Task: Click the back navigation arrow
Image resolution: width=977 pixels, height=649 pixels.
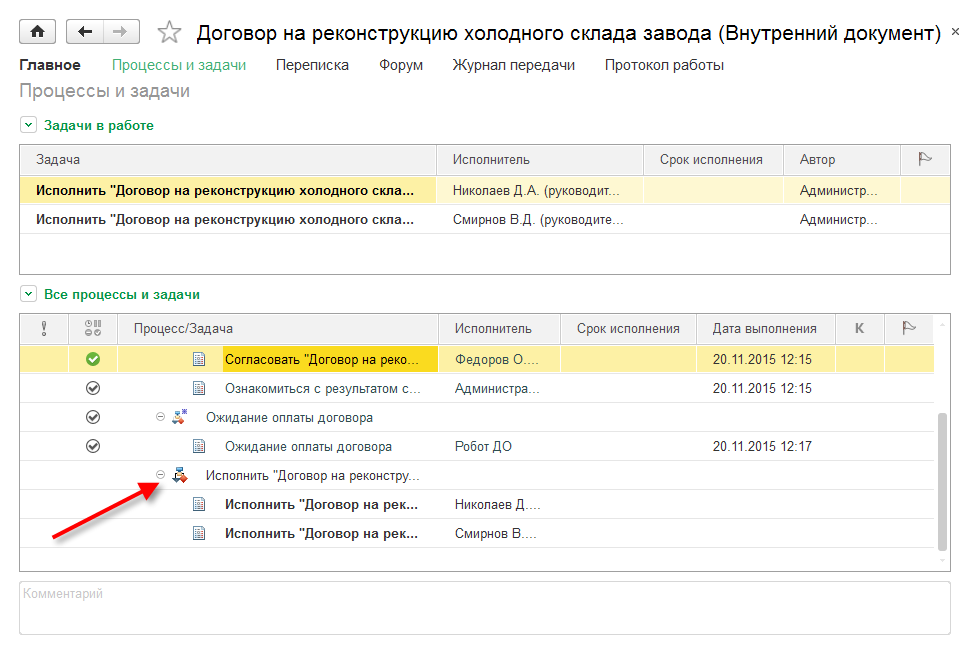Action: coord(85,32)
